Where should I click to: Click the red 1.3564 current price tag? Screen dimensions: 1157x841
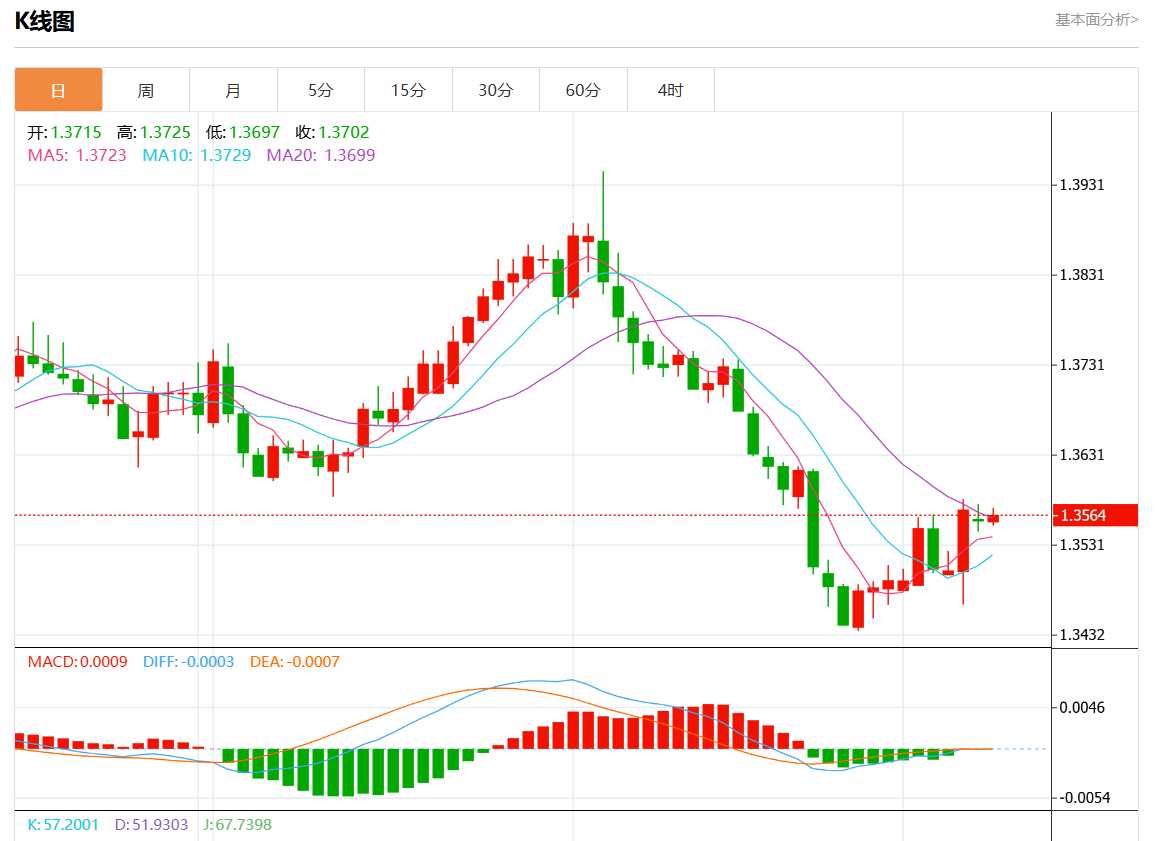click(x=1095, y=515)
